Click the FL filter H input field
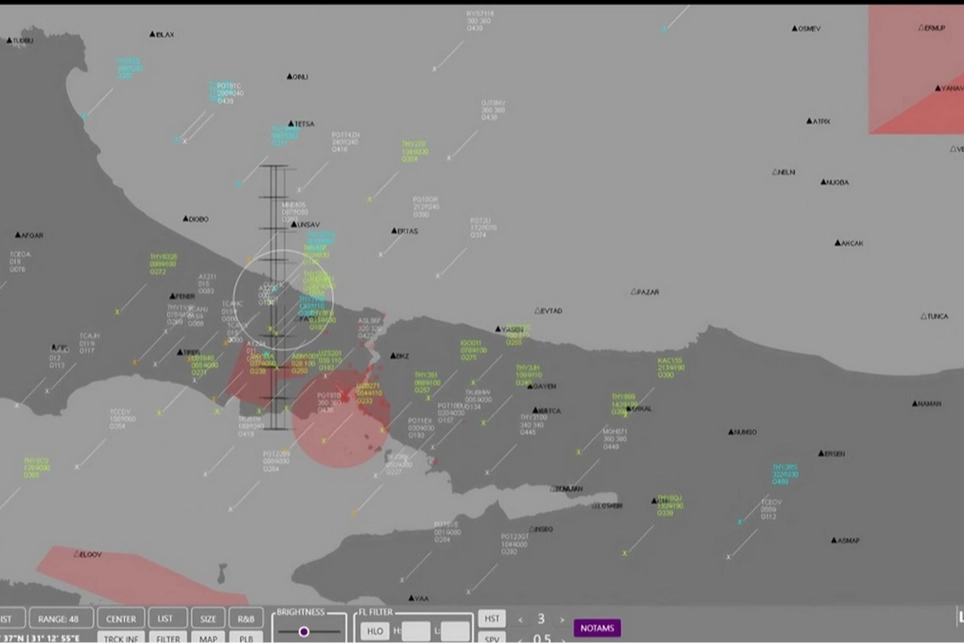The width and height of the screenshot is (964, 643). (x=416, y=631)
